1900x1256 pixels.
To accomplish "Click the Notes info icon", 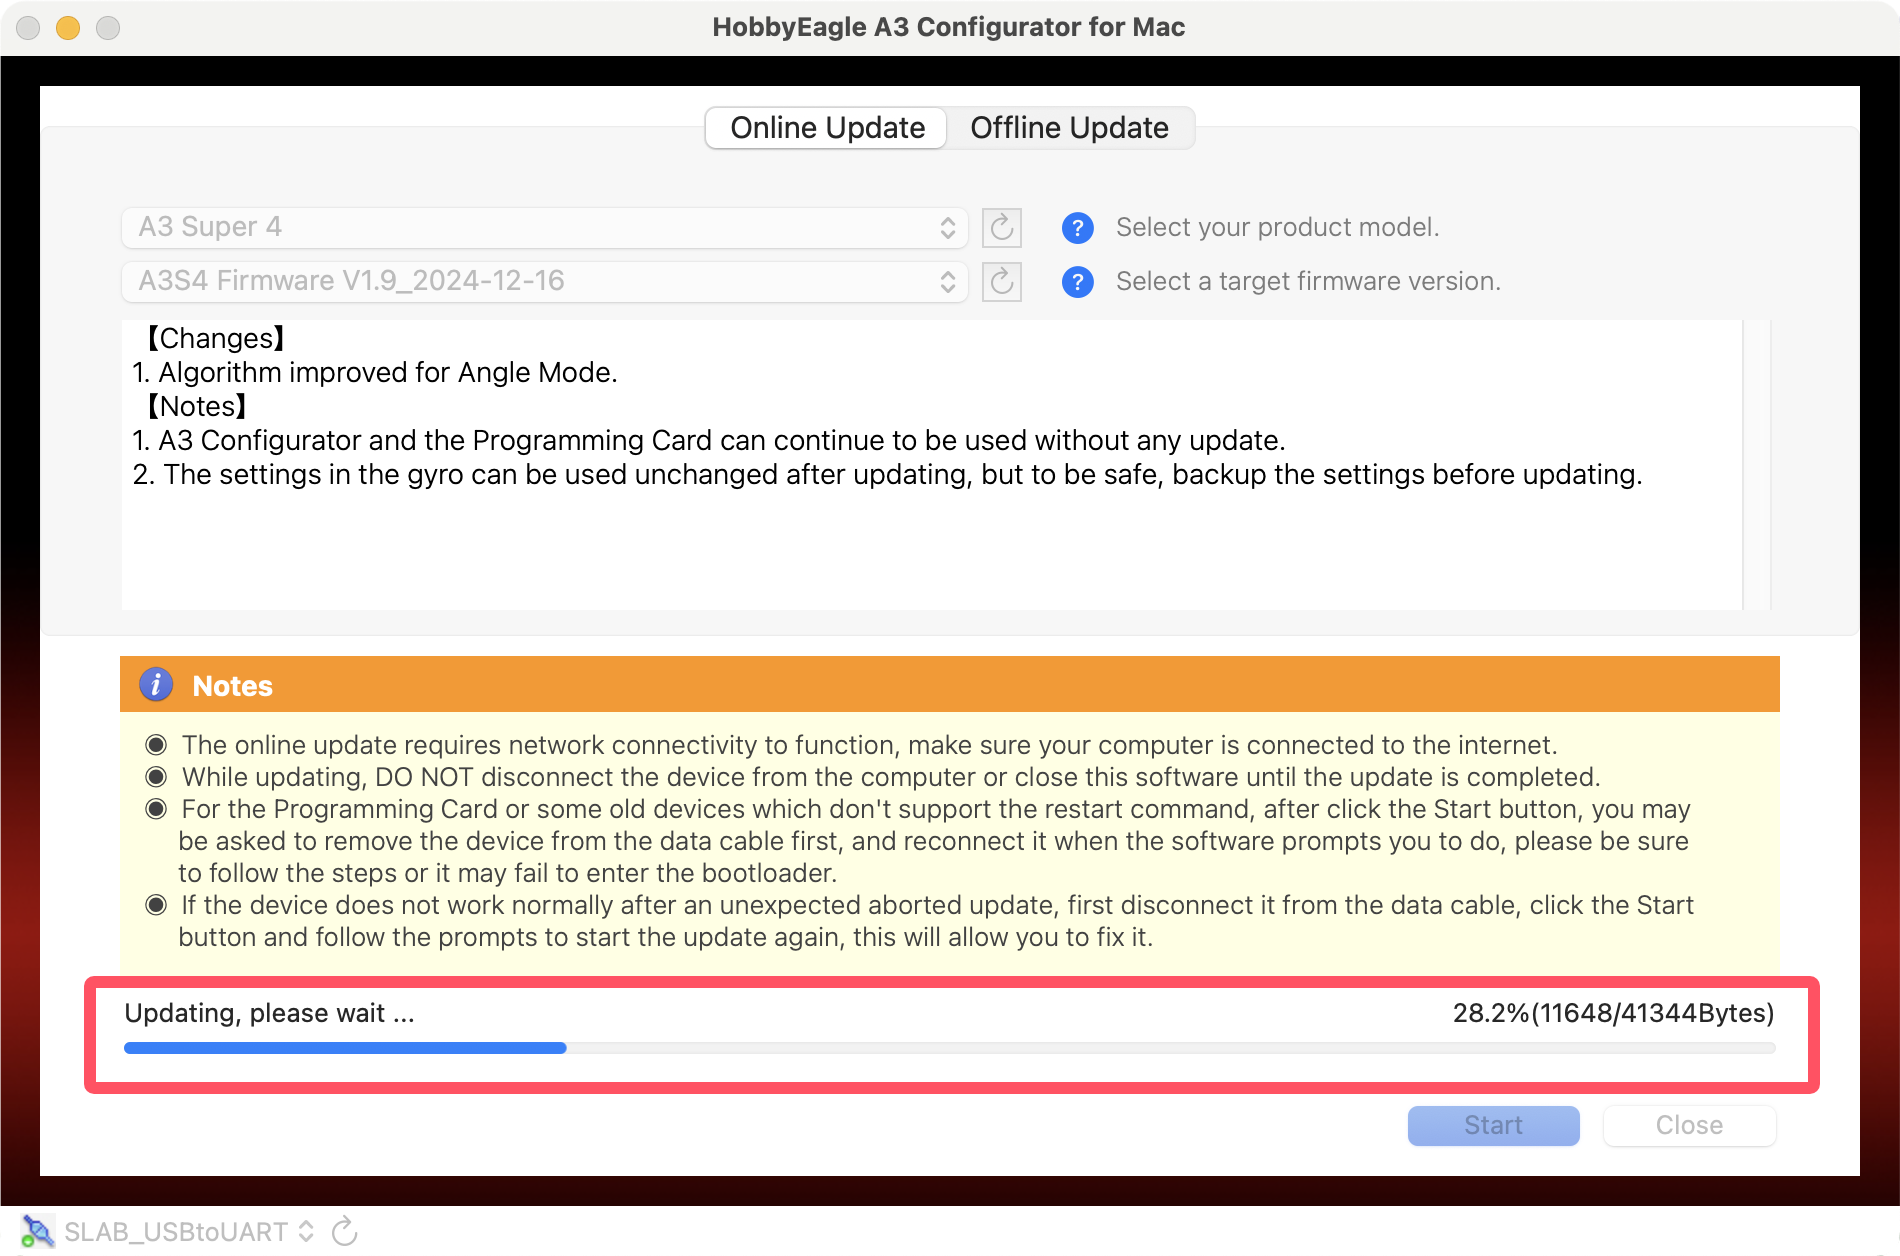I will (156, 685).
